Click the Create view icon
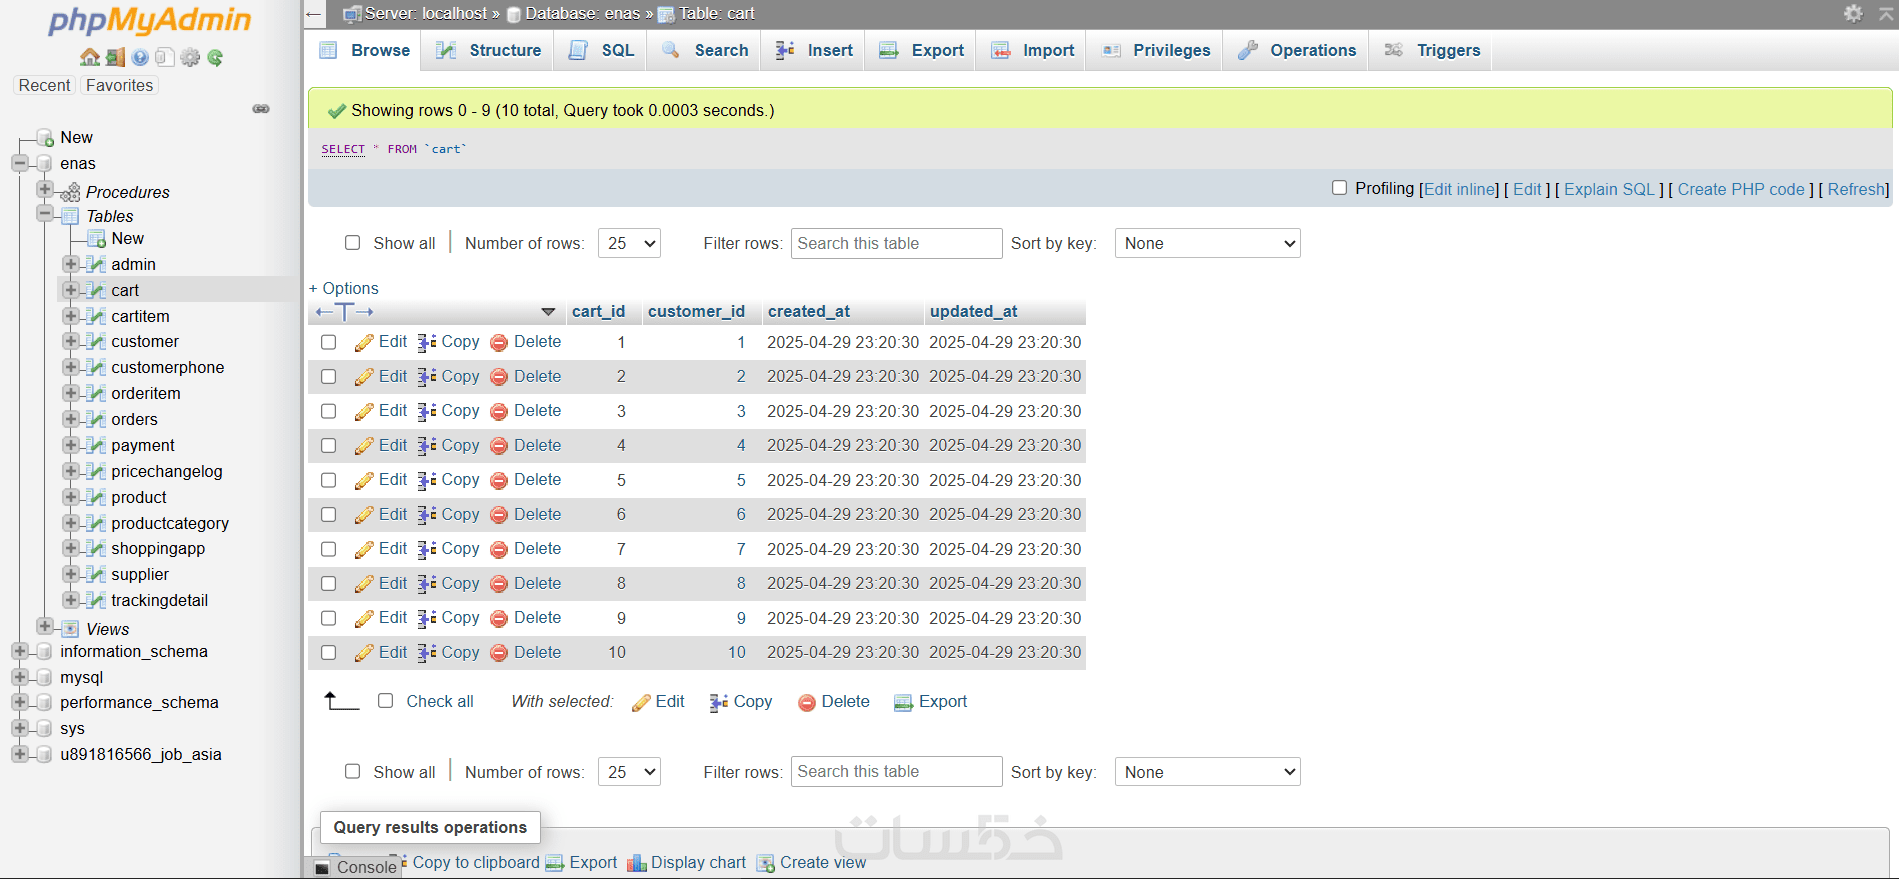Image resolution: width=1899 pixels, height=879 pixels. coord(766,863)
